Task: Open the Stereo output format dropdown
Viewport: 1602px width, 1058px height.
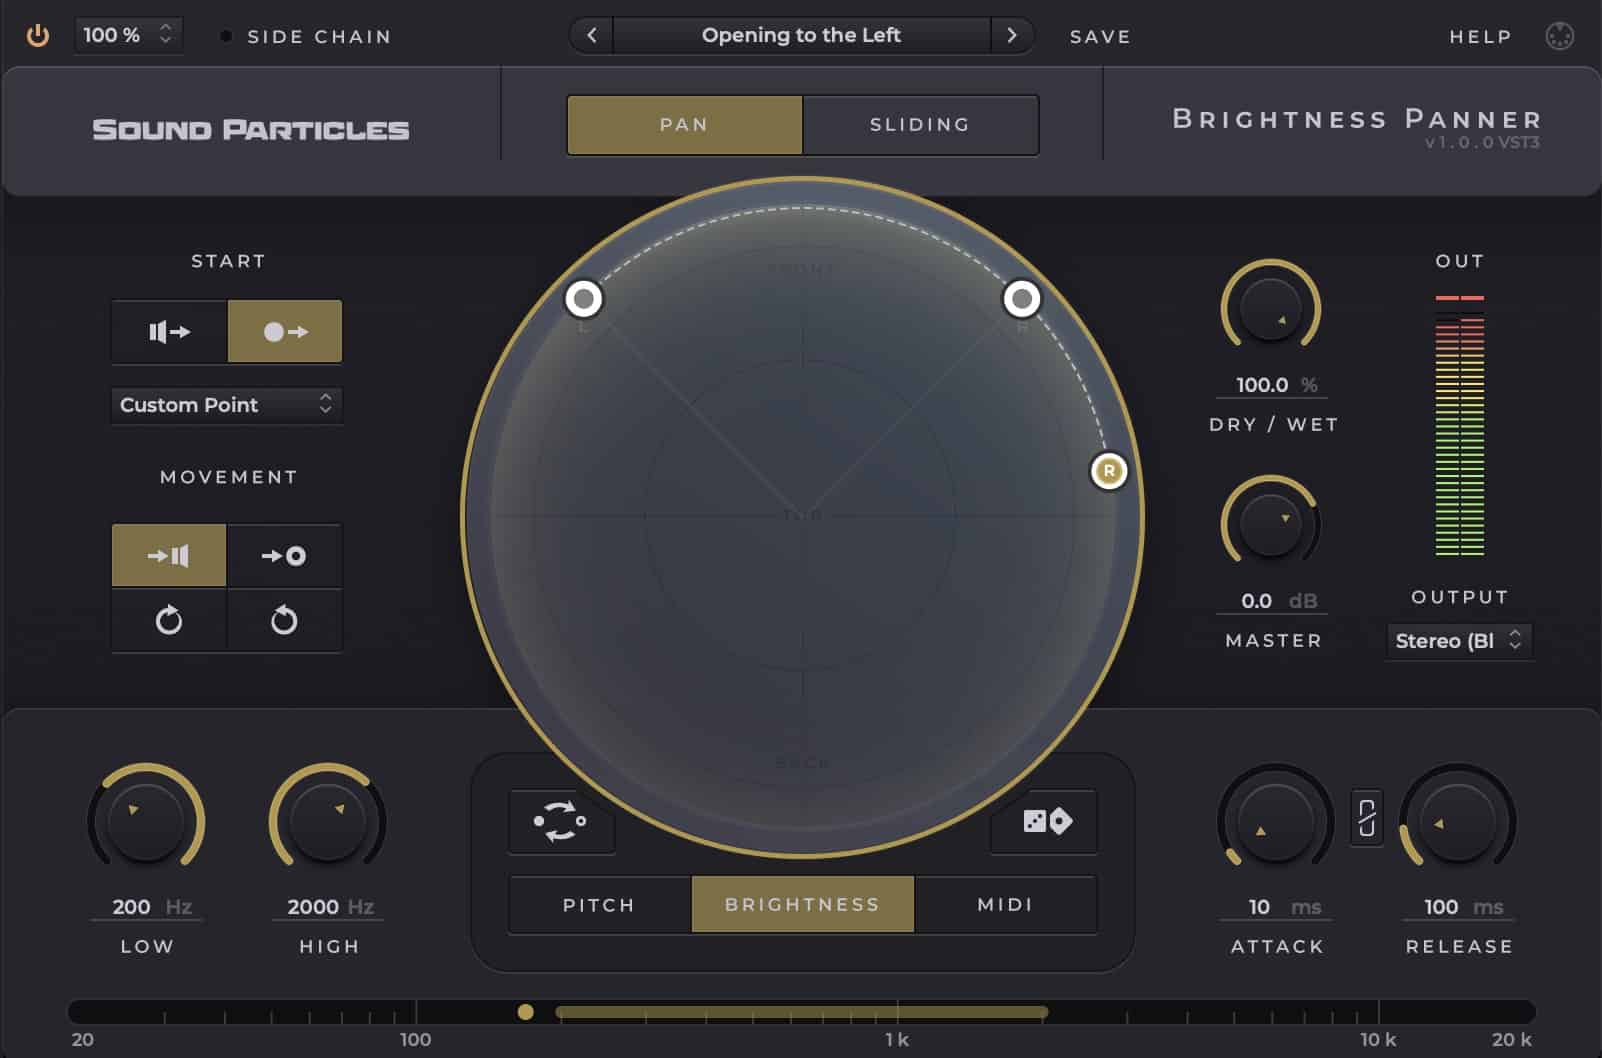Action: 1459,641
